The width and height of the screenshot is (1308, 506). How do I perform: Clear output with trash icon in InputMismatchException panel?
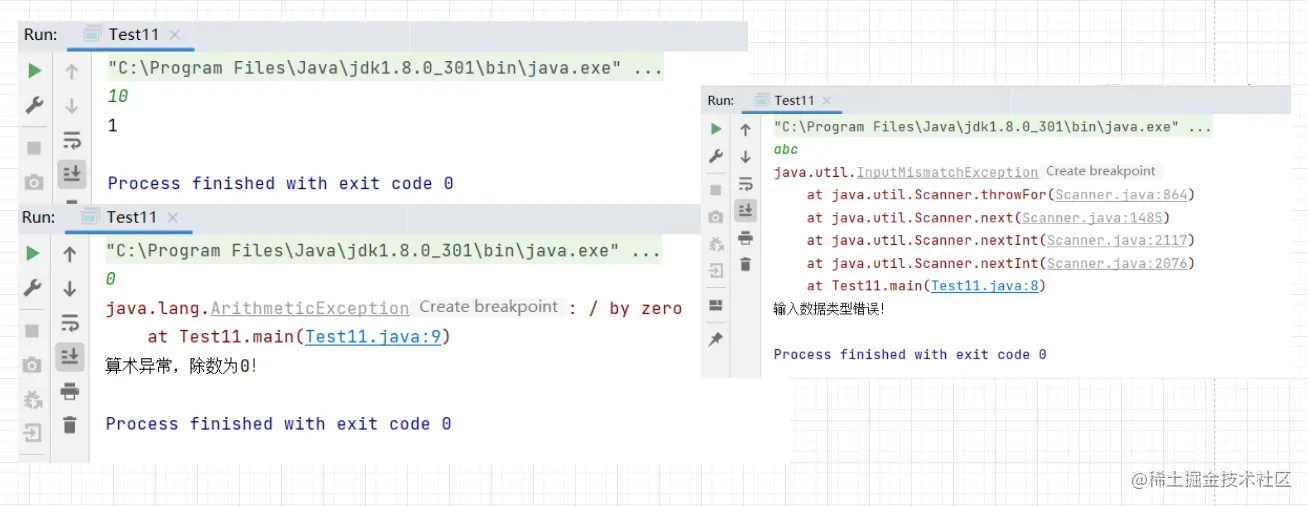click(745, 264)
